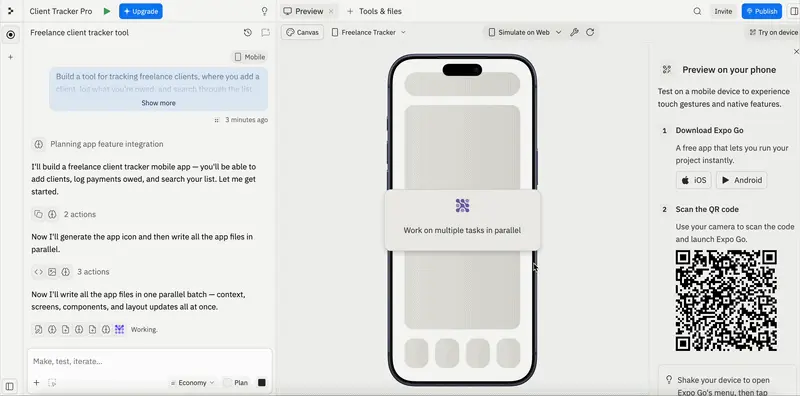The height and width of the screenshot is (396, 800).
Task: Expand the prompt with Show more
Action: point(158,103)
